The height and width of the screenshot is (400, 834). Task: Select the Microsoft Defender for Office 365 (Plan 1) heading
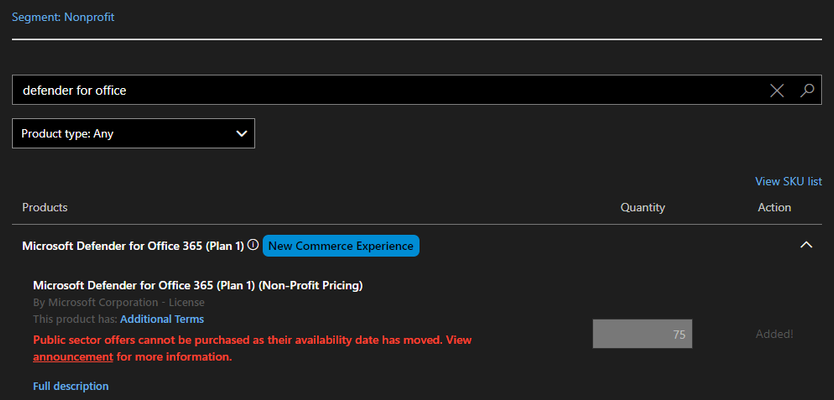click(133, 246)
